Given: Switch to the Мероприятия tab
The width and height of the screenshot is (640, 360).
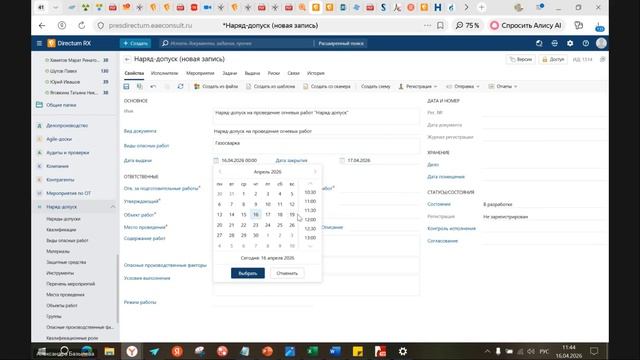Looking at the screenshot, I should point(200,73).
